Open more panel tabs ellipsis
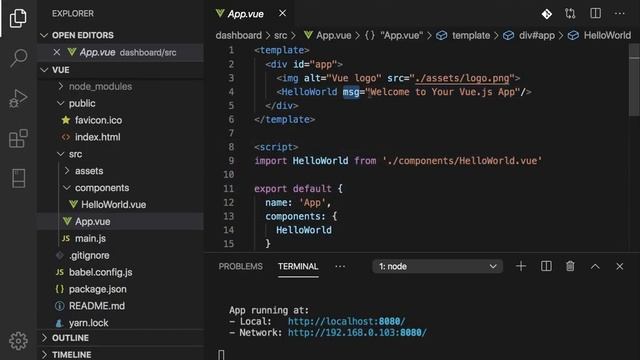 click(x=340, y=267)
